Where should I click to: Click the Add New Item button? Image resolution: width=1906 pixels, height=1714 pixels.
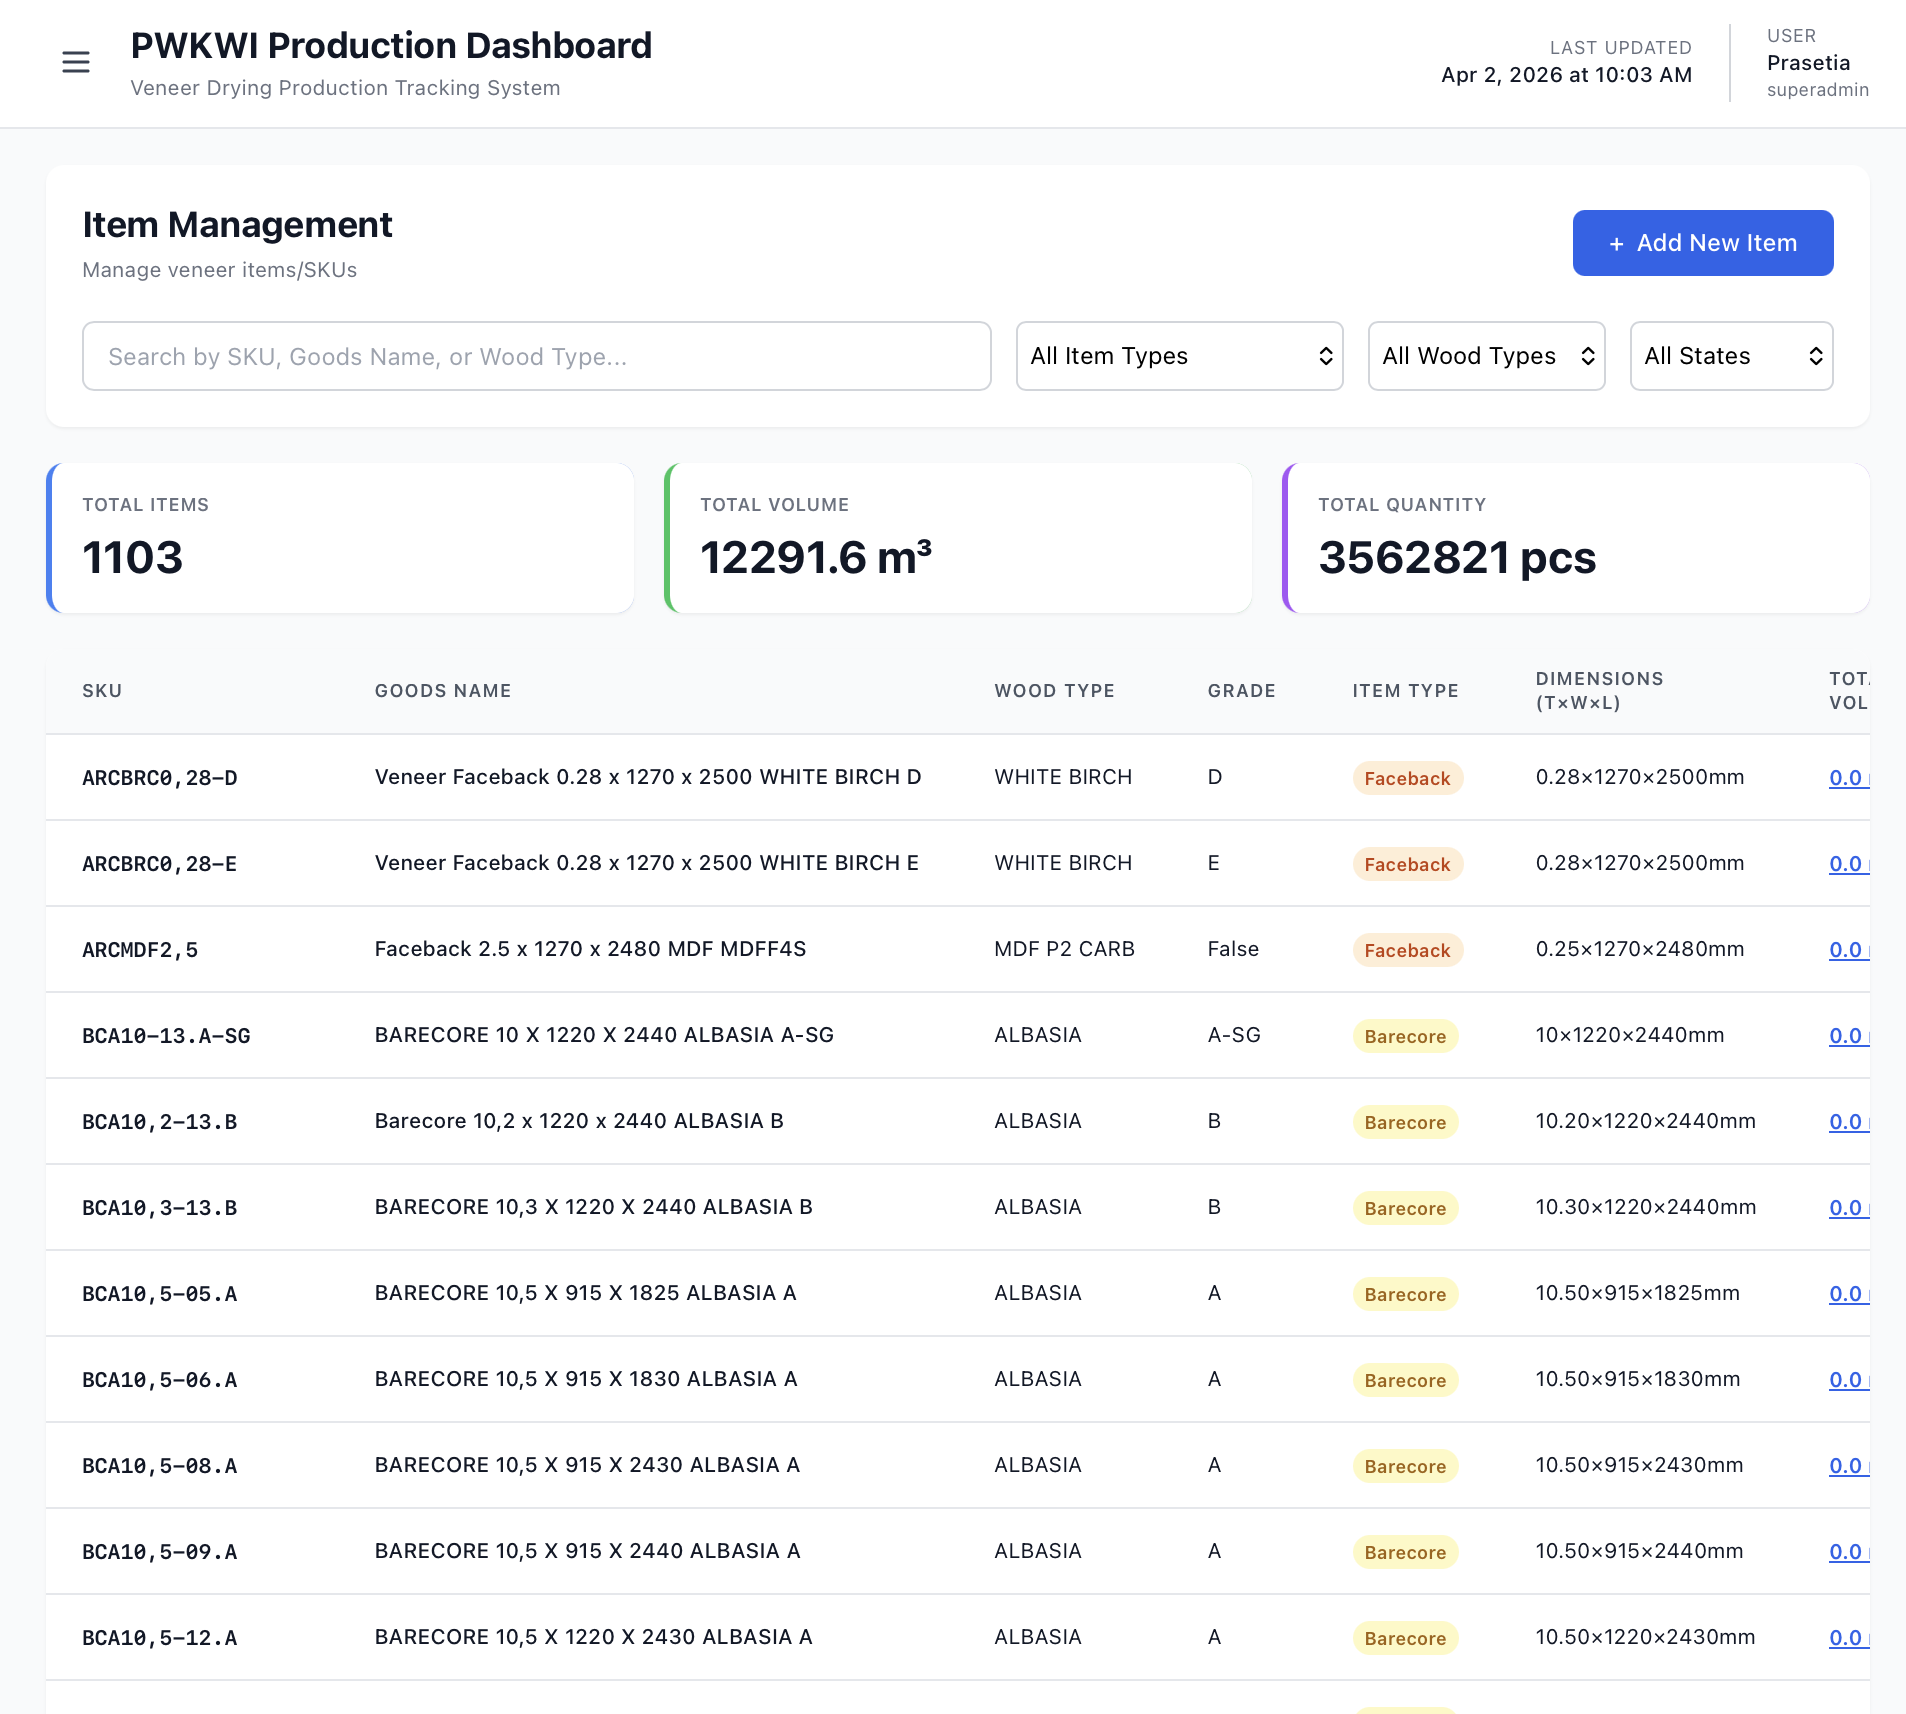coord(1702,243)
